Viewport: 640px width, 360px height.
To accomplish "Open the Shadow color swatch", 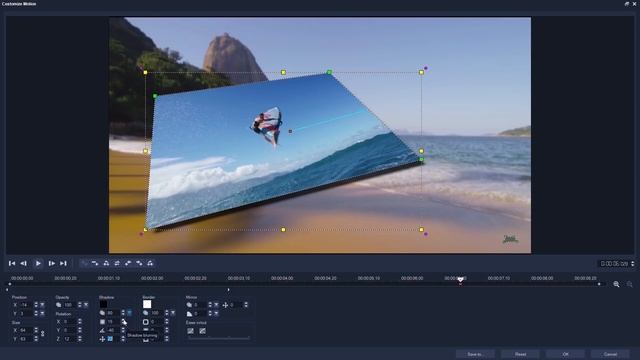I will click(103, 304).
